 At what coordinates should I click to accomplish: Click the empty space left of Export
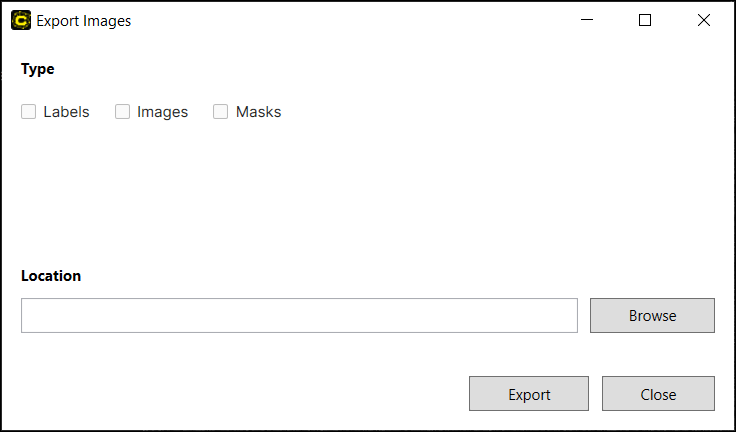(x=240, y=394)
